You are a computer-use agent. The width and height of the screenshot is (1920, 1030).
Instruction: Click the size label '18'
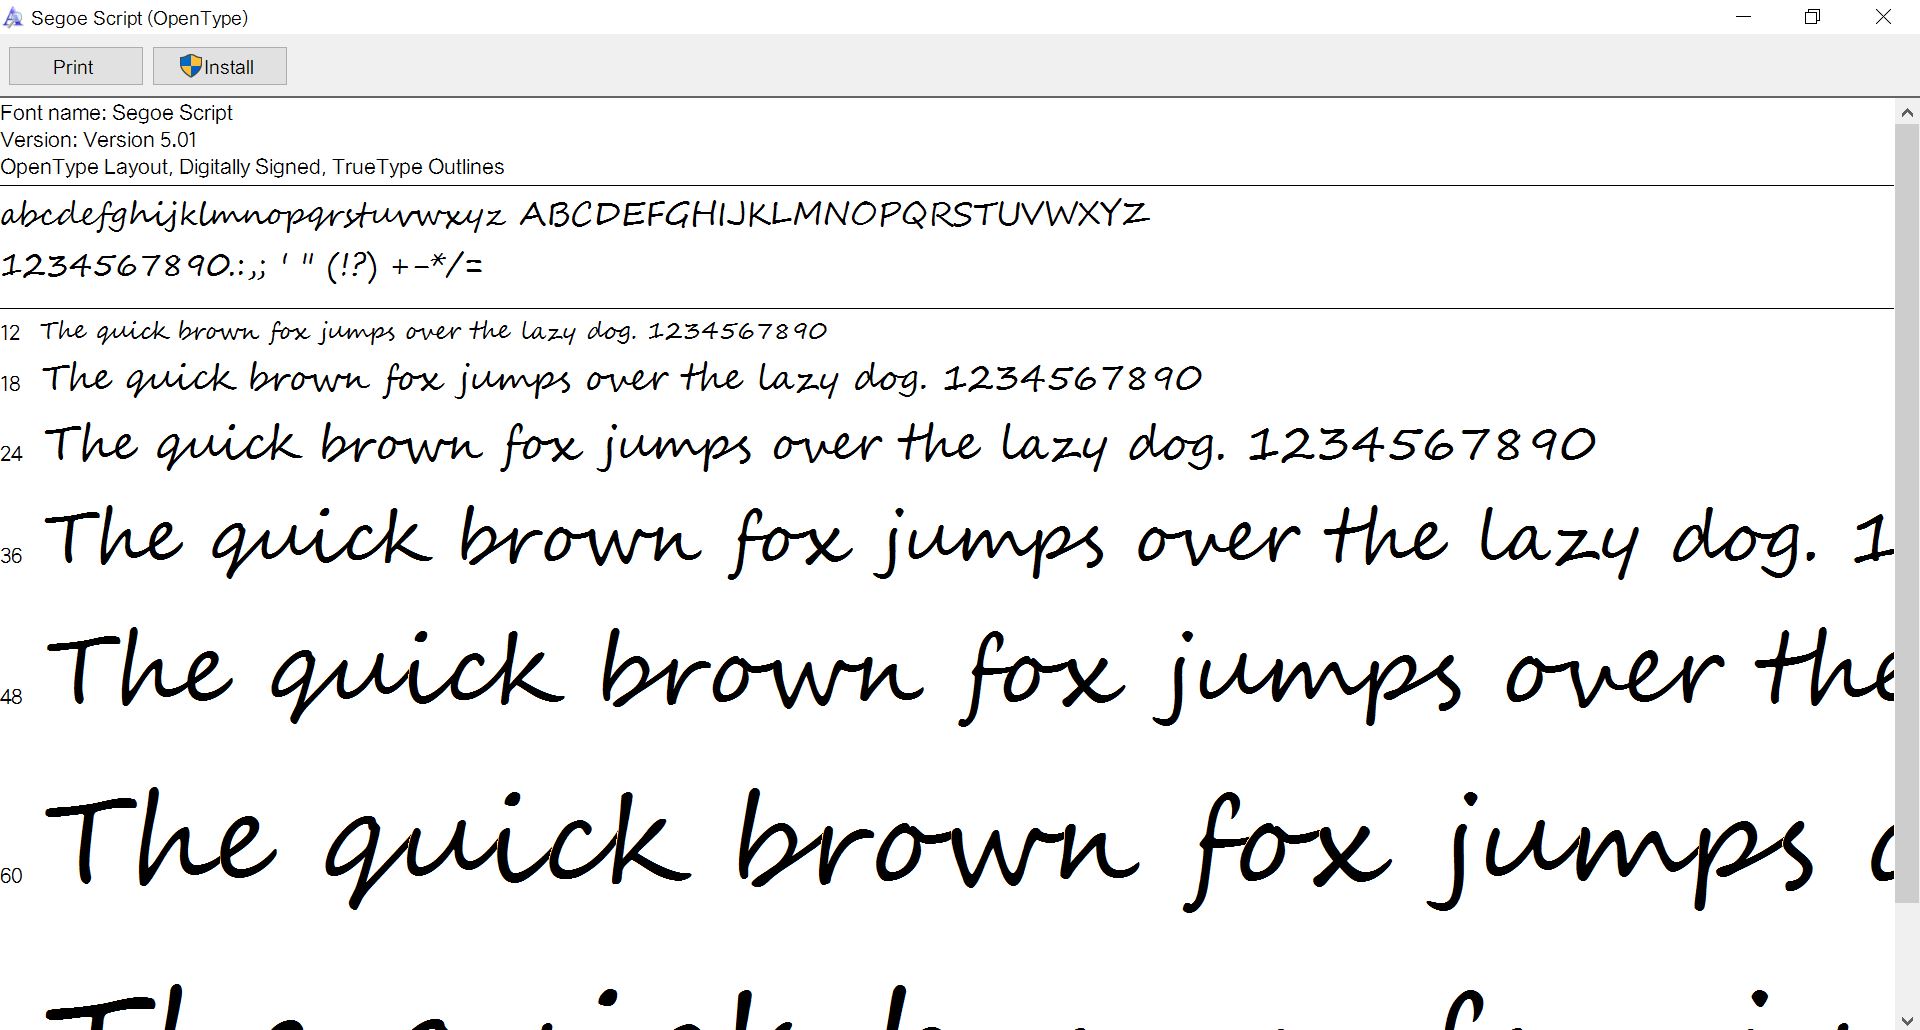(x=11, y=384)
